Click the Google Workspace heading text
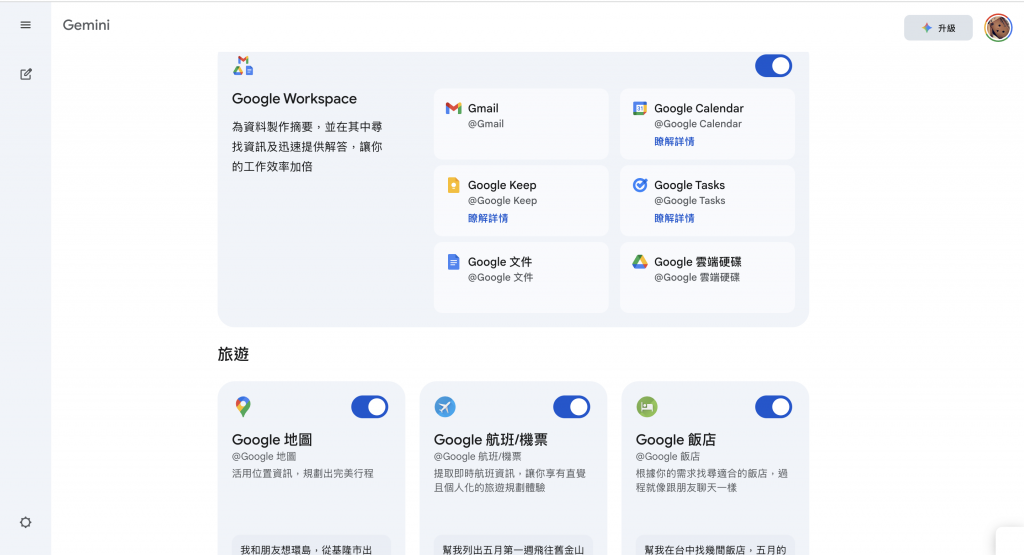 click(x=294, y=99)
